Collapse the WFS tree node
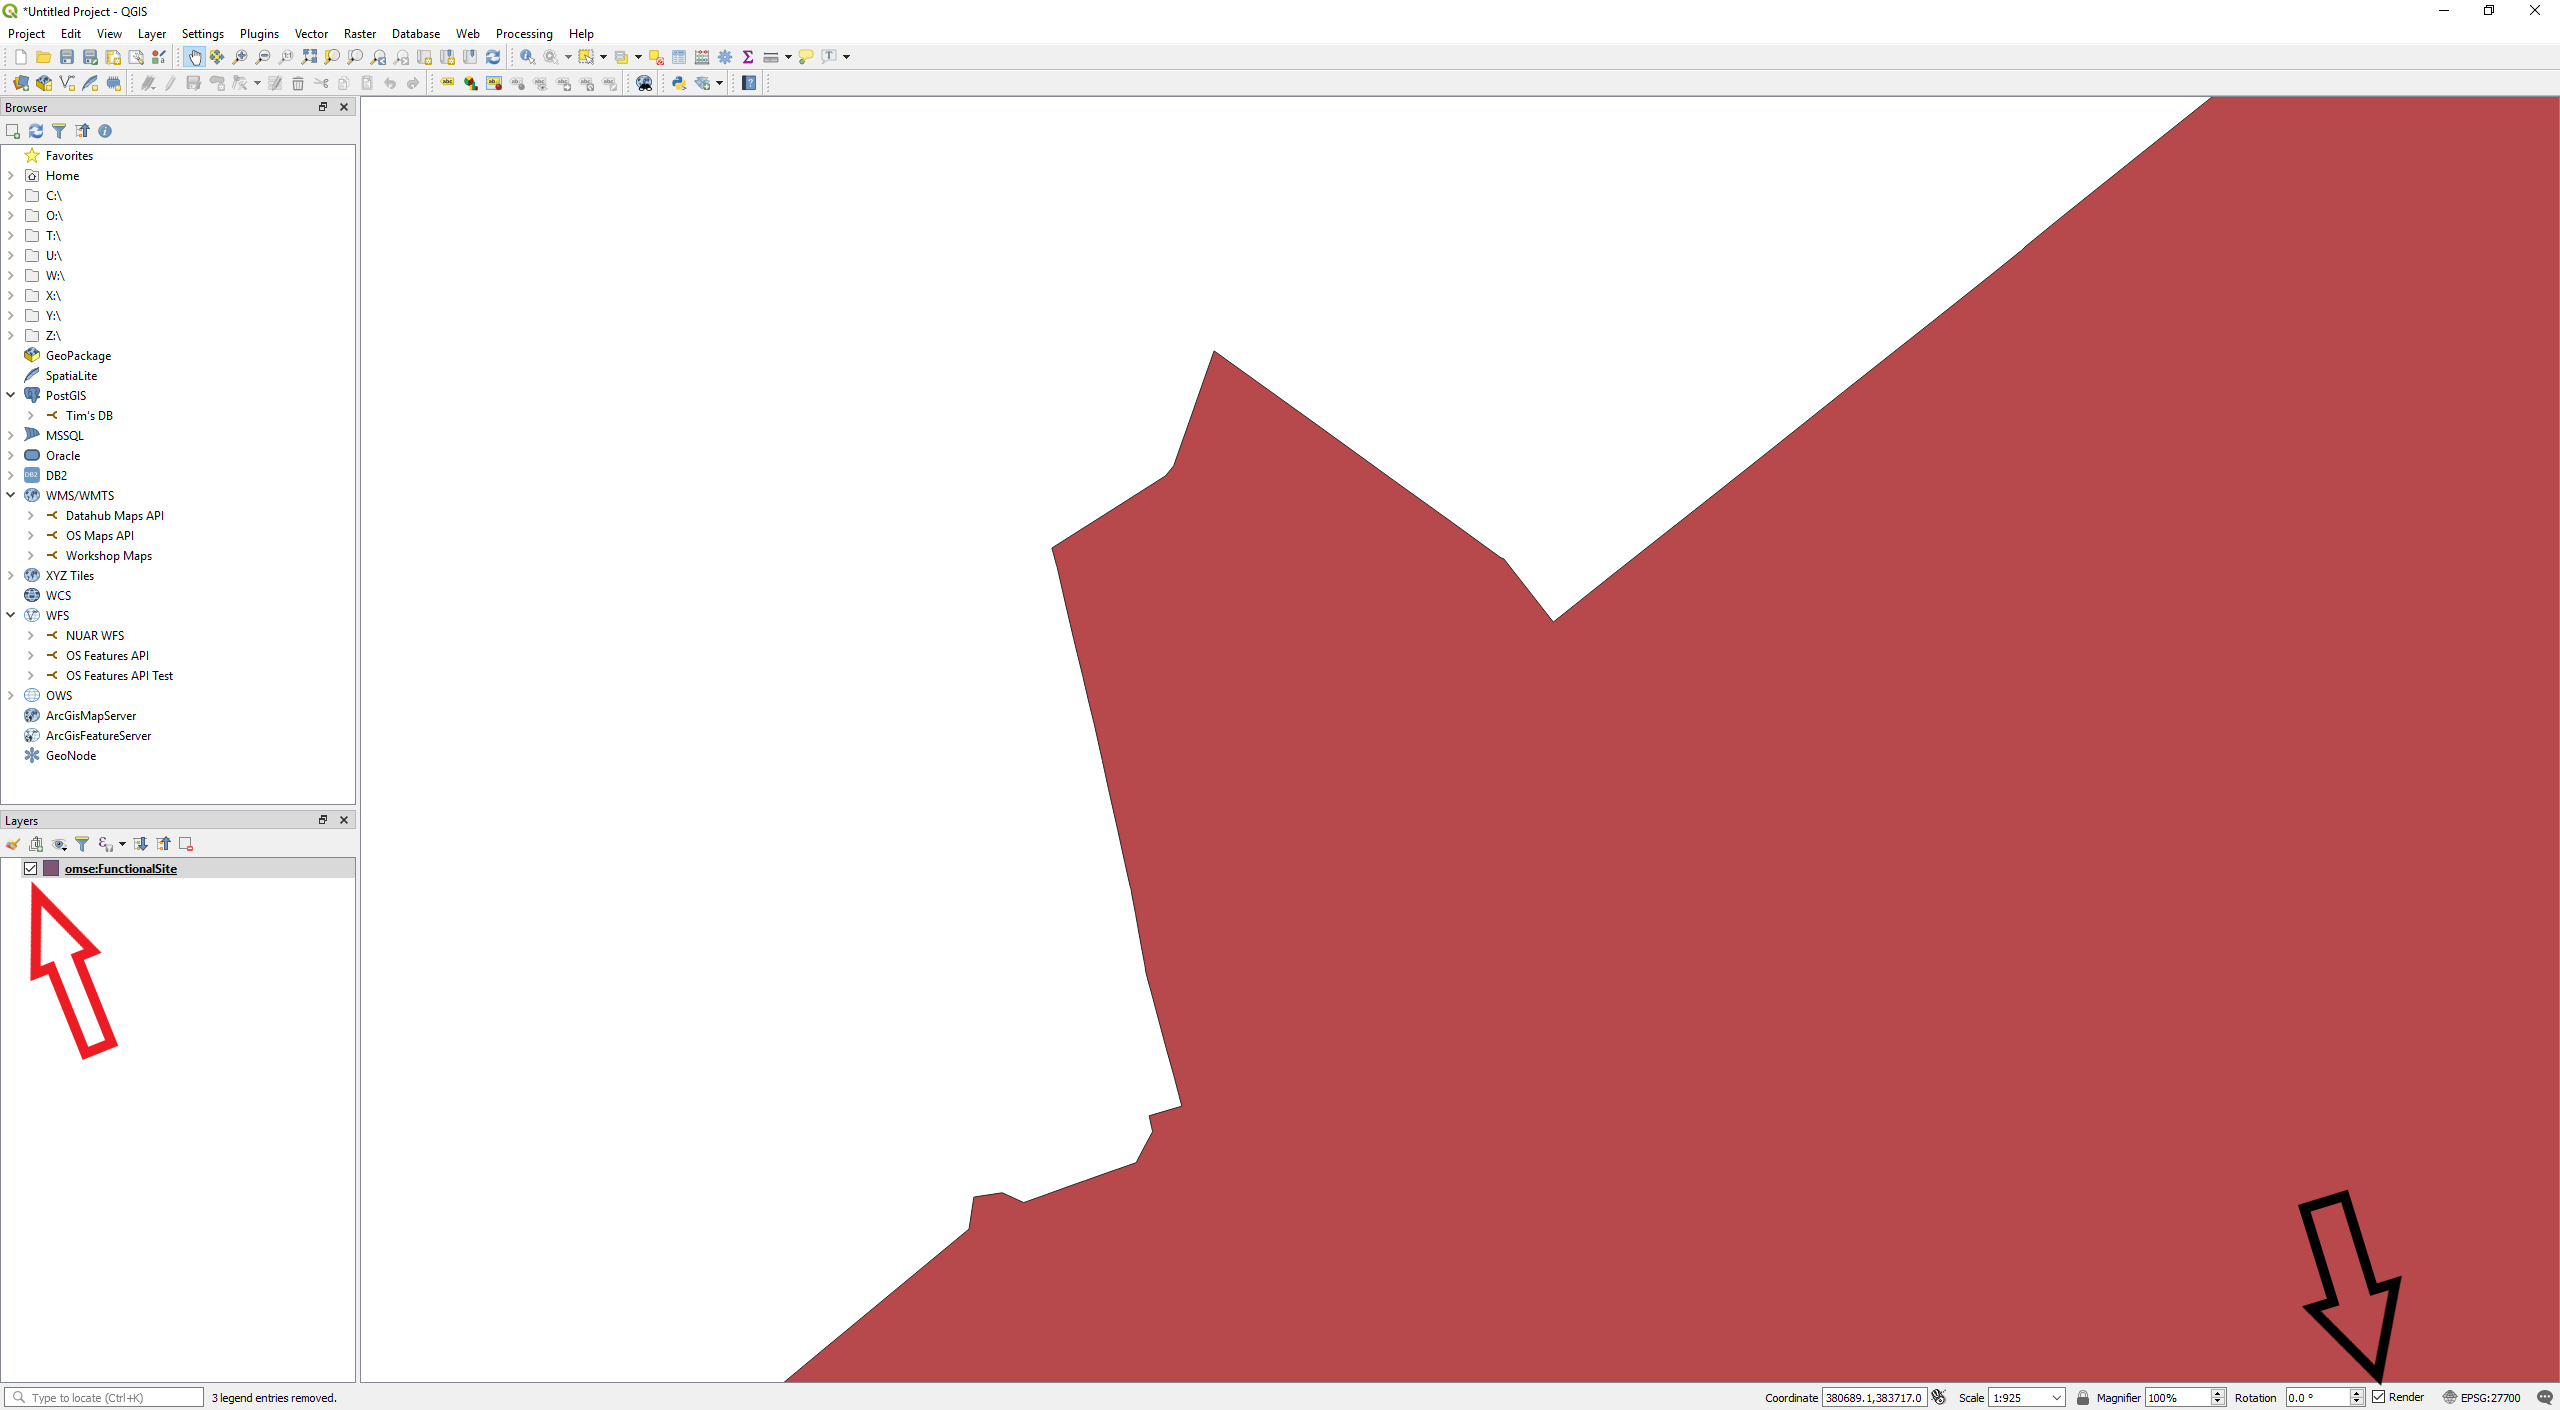This screenshot has width=2560, height=1410. pyautogui.click(x=11, y=615)
